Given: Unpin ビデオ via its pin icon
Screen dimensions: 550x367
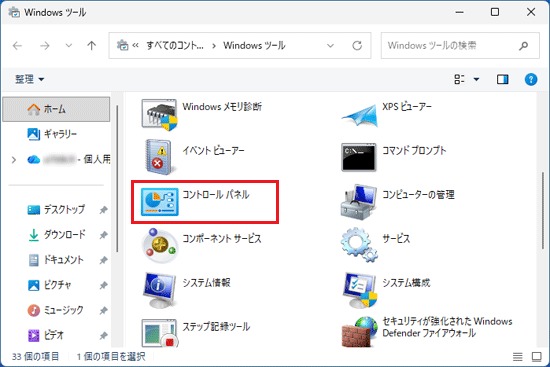Looking at the screenshot, I should pyautogui.click(x=103, y=336).
